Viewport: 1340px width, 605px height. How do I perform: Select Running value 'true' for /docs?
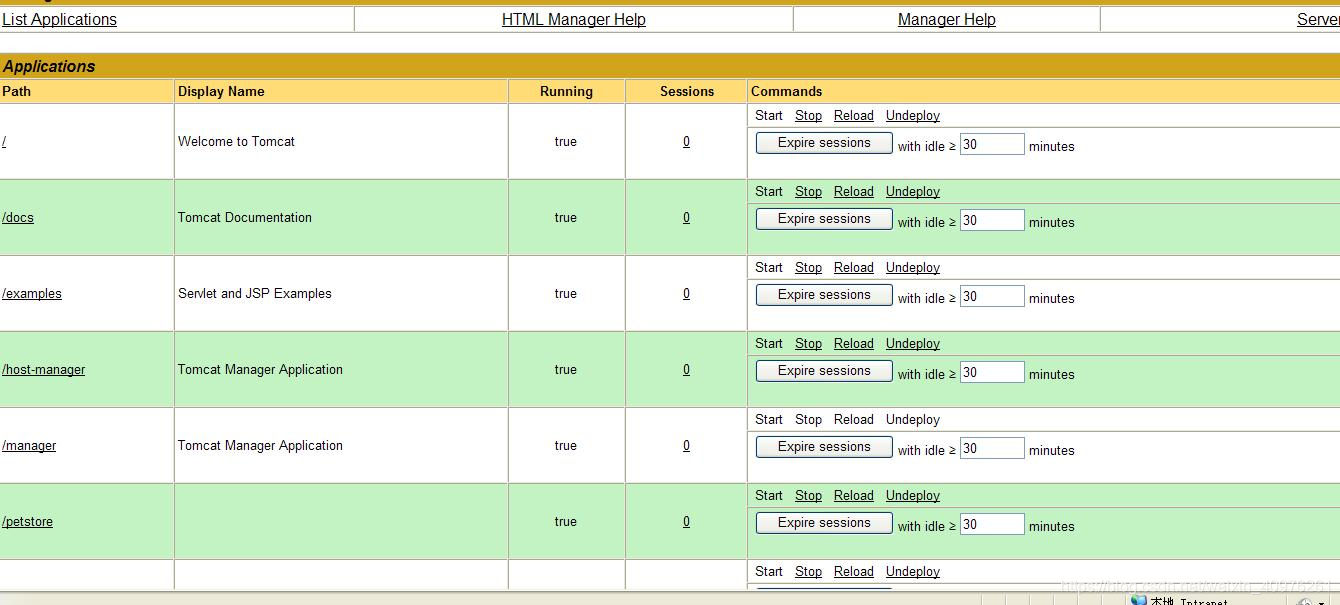[566, 217]
